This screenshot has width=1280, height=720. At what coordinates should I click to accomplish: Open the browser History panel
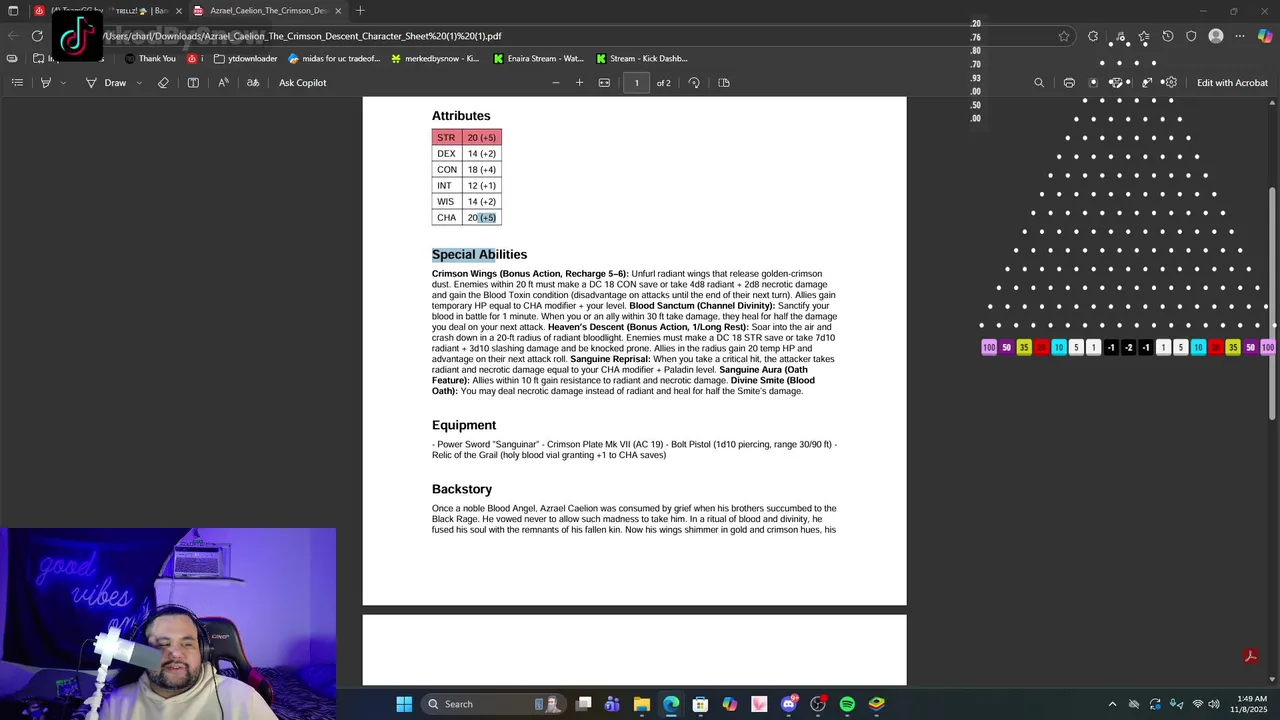point(1167,36)
